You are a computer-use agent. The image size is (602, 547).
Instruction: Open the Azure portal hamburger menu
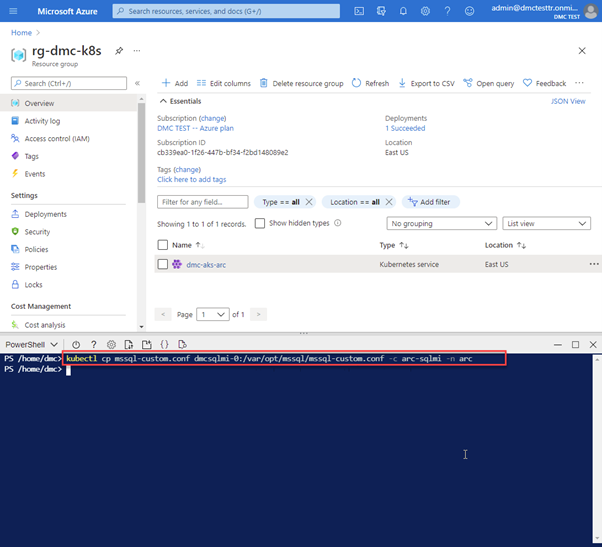coord(13,11)
